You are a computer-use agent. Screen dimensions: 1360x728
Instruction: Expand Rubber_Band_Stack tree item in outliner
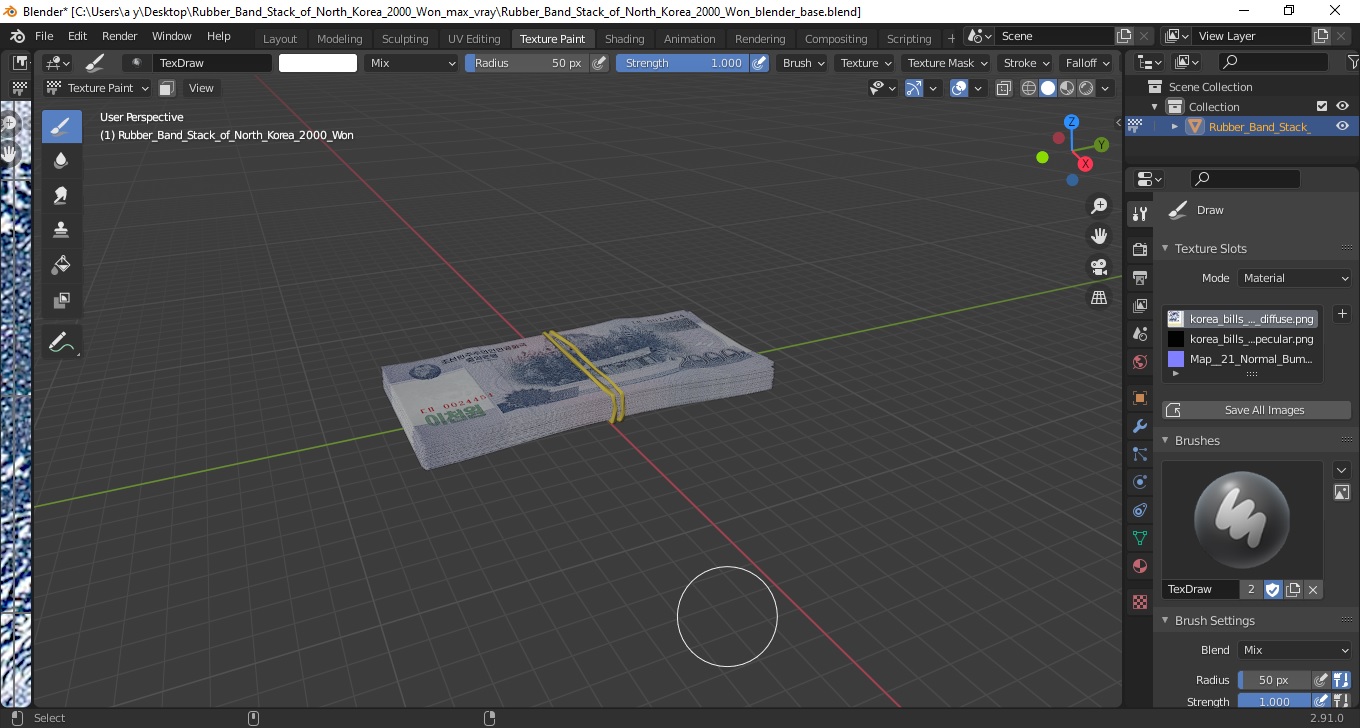(1175, 126)
